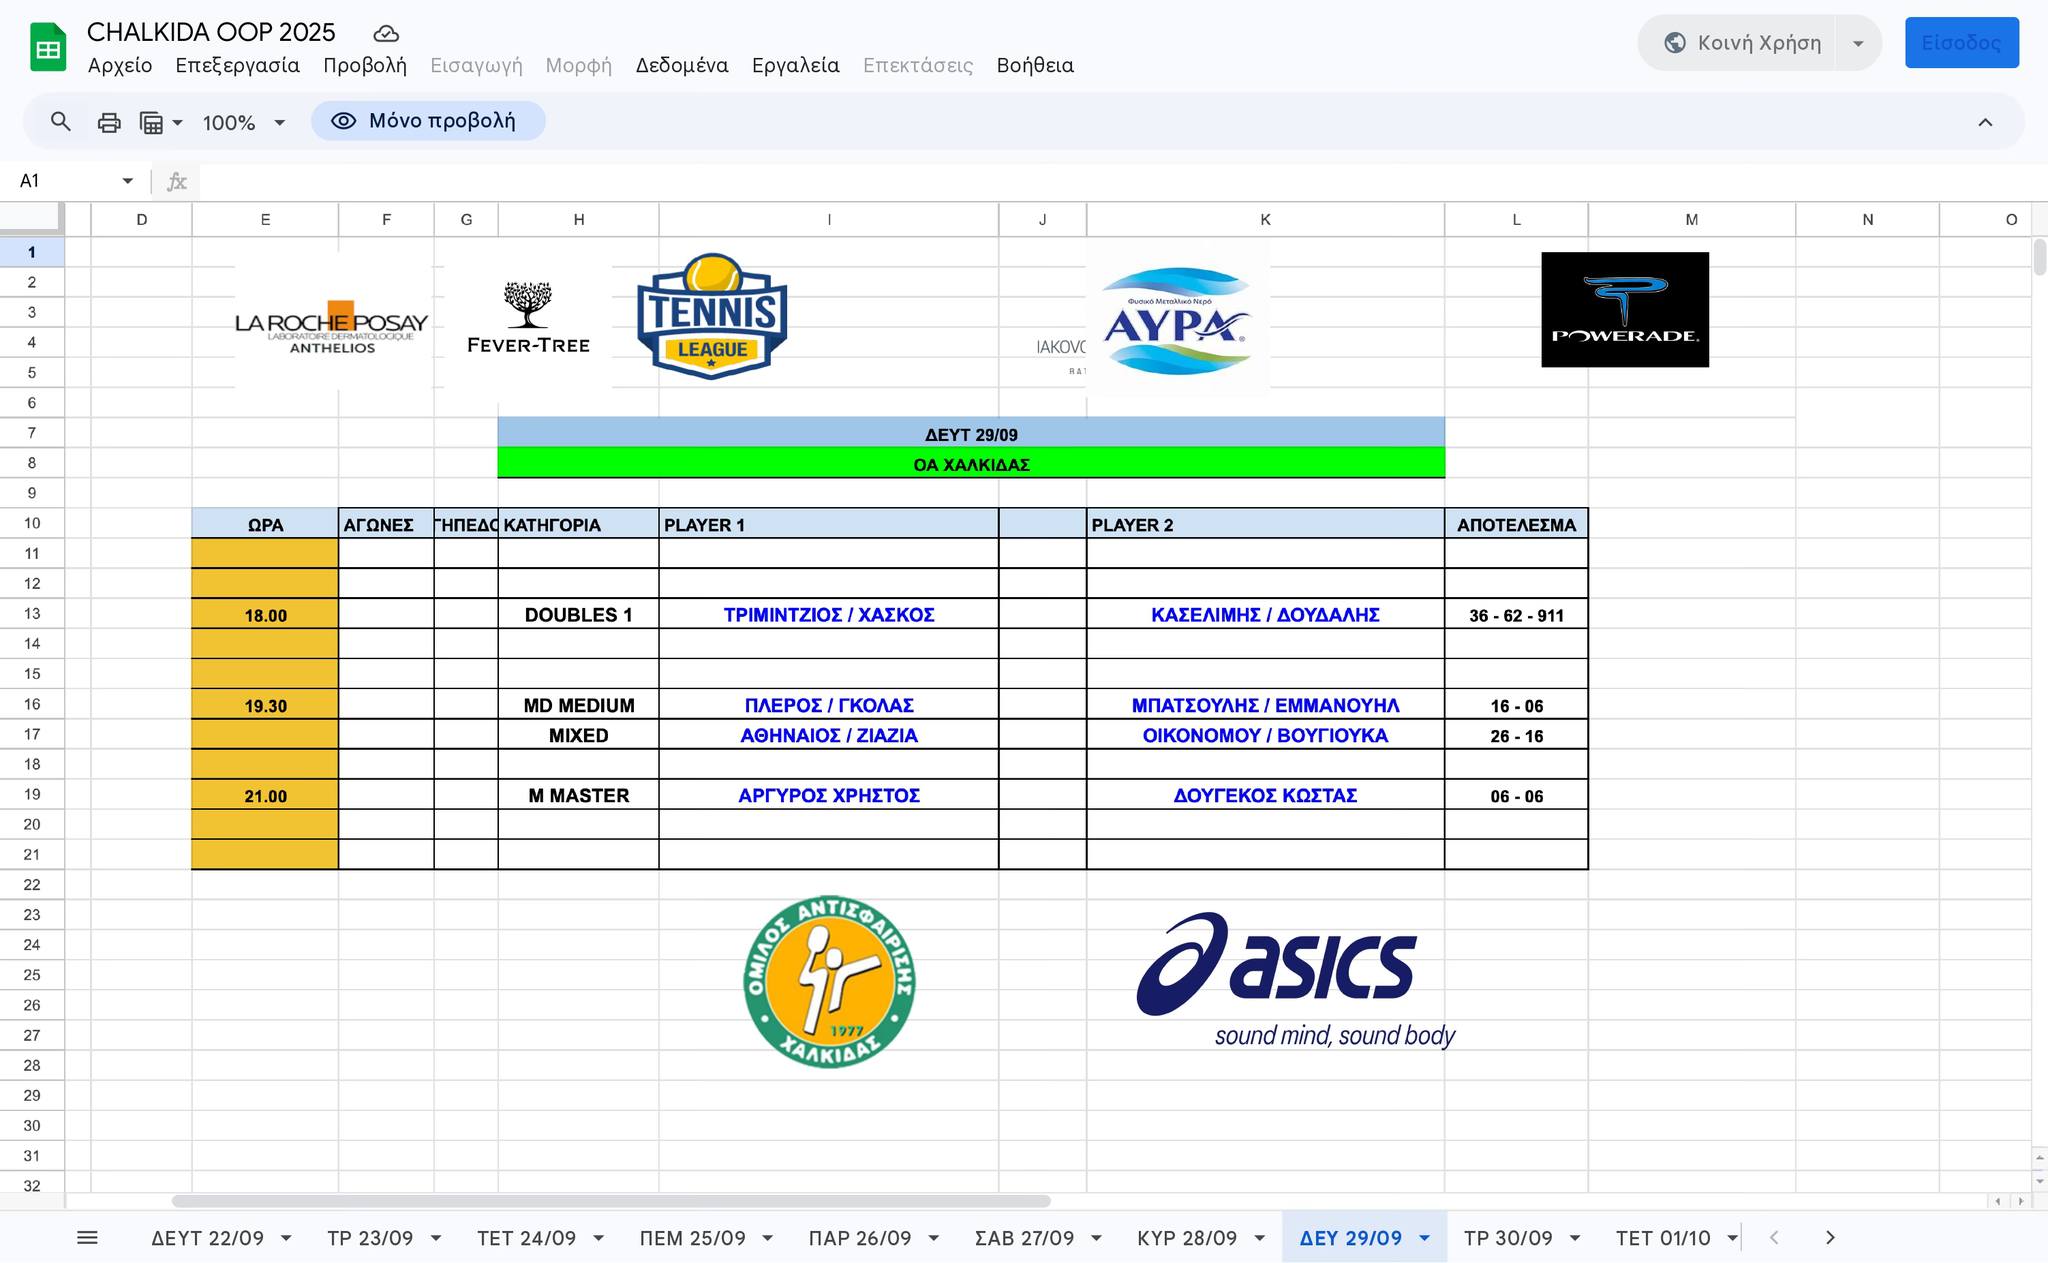Select the green ΟΑ ΧΑΛΚΙΔΑΣ cell
The image size is (2048, 1263).
(x=970, y=464)
